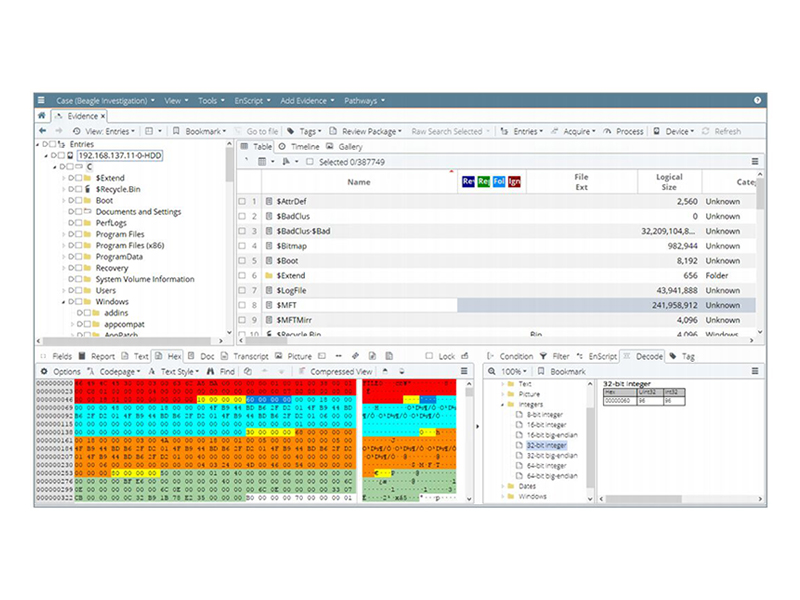Collapse the Windows folder in the tree
Image resolution: width=800 pixels, height=600 pixels.
tap(64, 302)
